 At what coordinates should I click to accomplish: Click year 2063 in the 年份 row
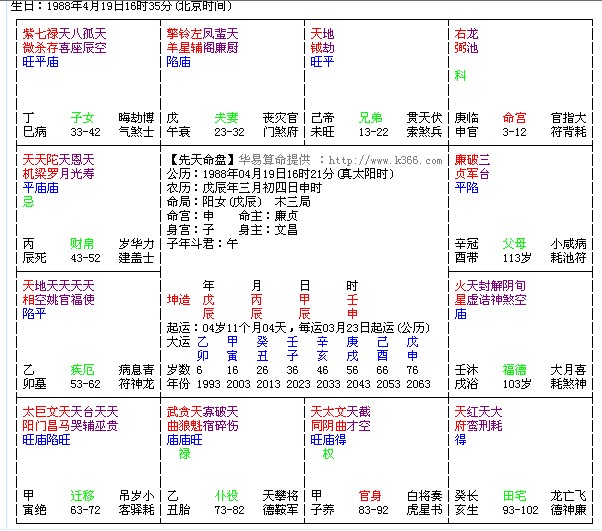(418, 384)
